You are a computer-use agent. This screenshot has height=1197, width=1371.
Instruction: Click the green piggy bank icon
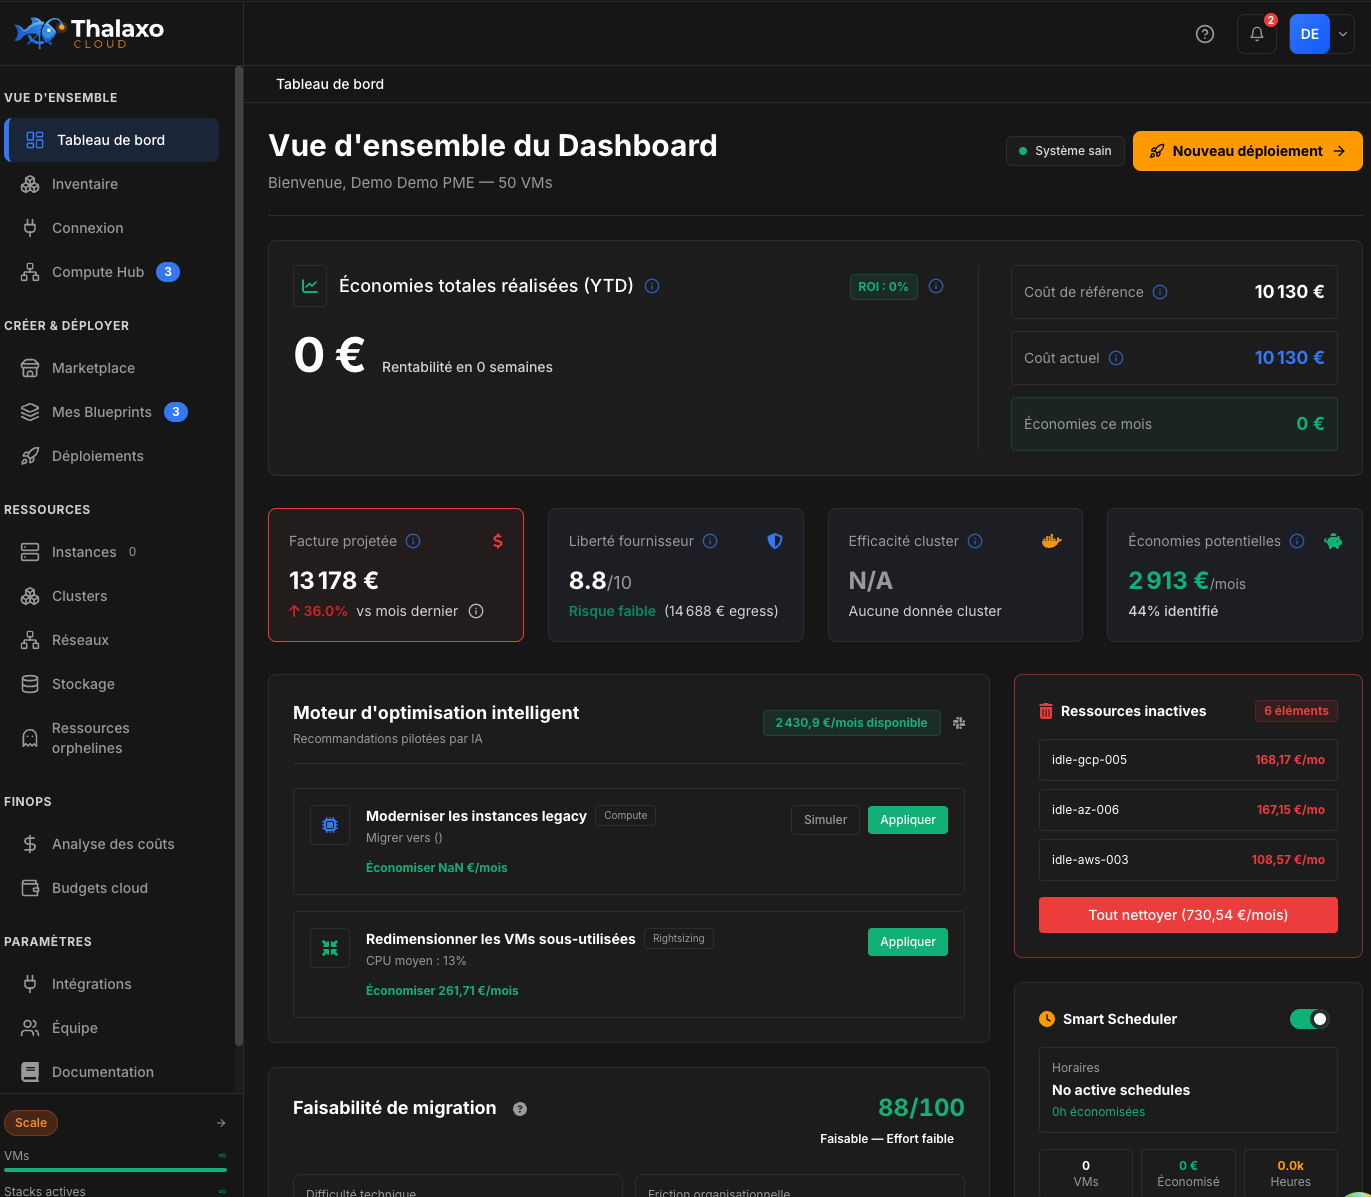1333,541
